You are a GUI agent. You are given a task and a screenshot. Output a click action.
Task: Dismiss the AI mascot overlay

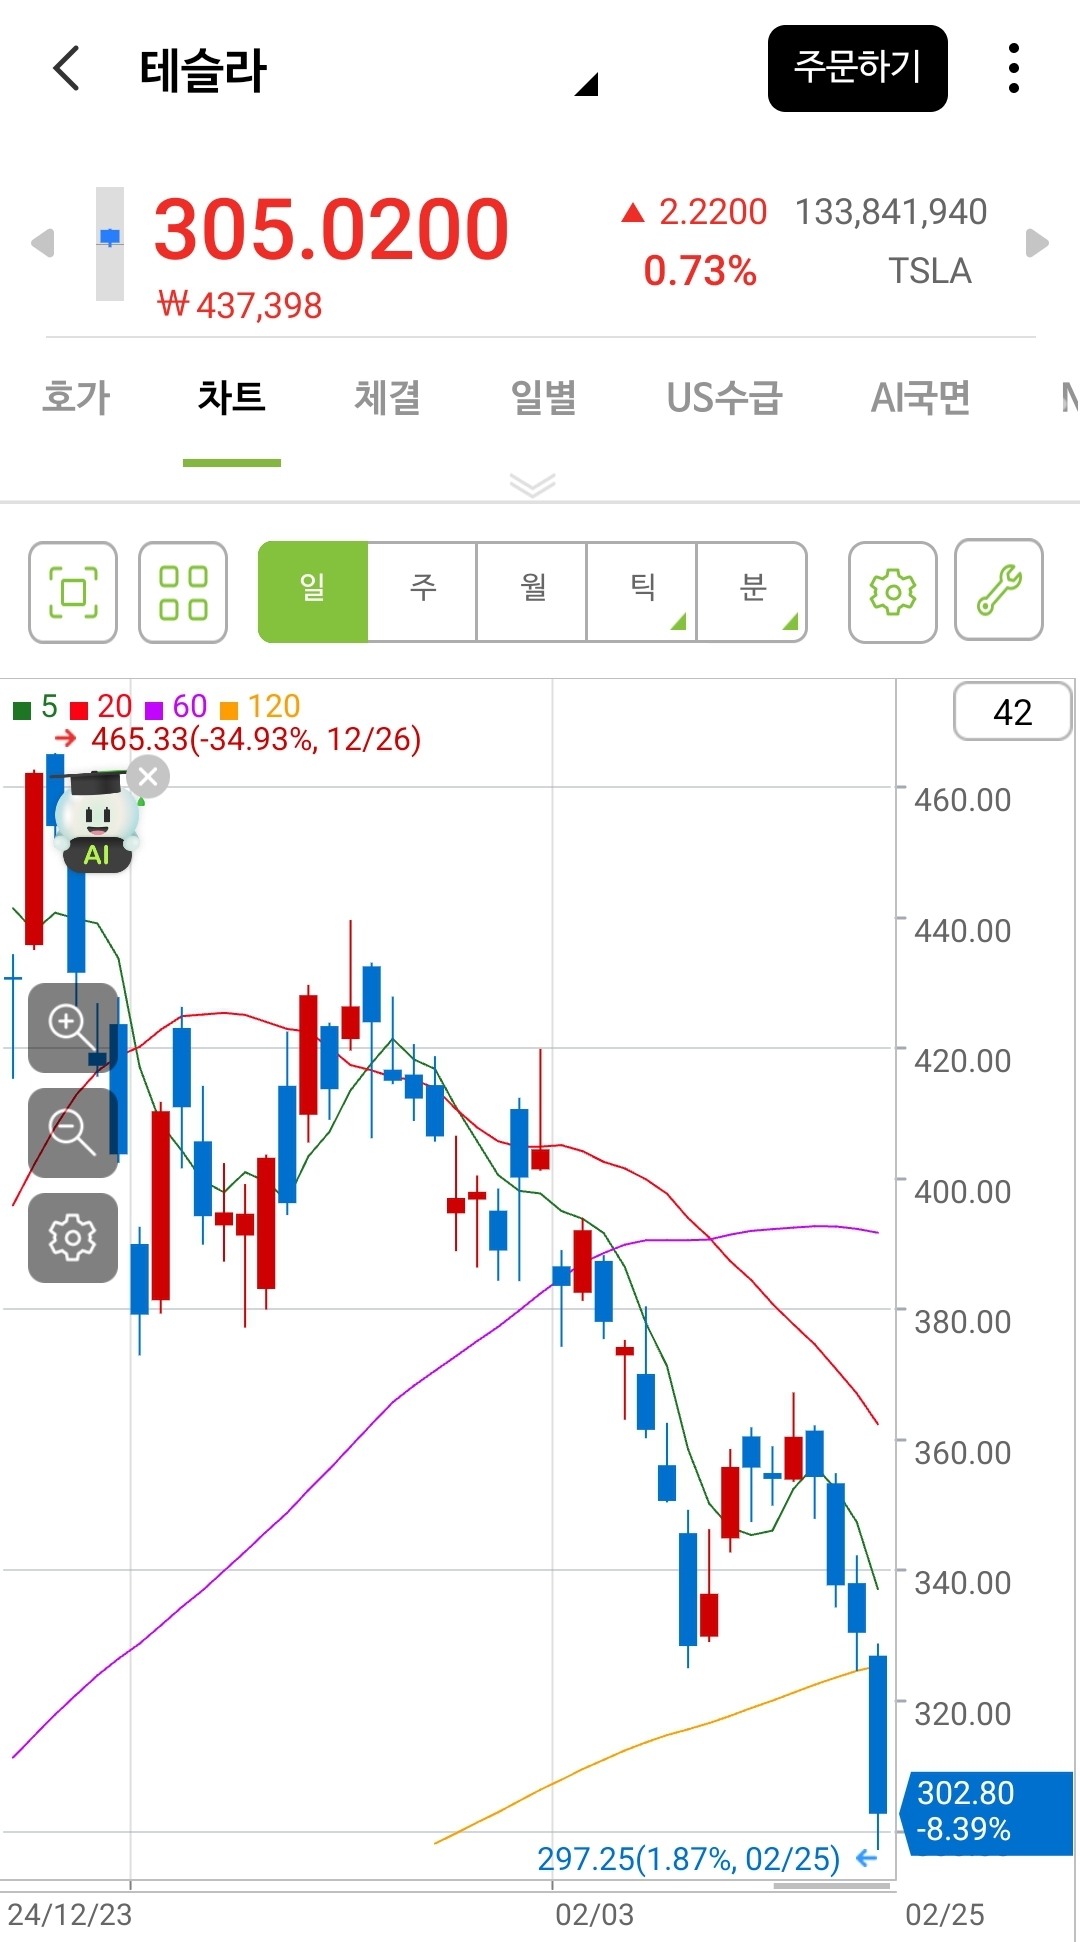(149, 777)
